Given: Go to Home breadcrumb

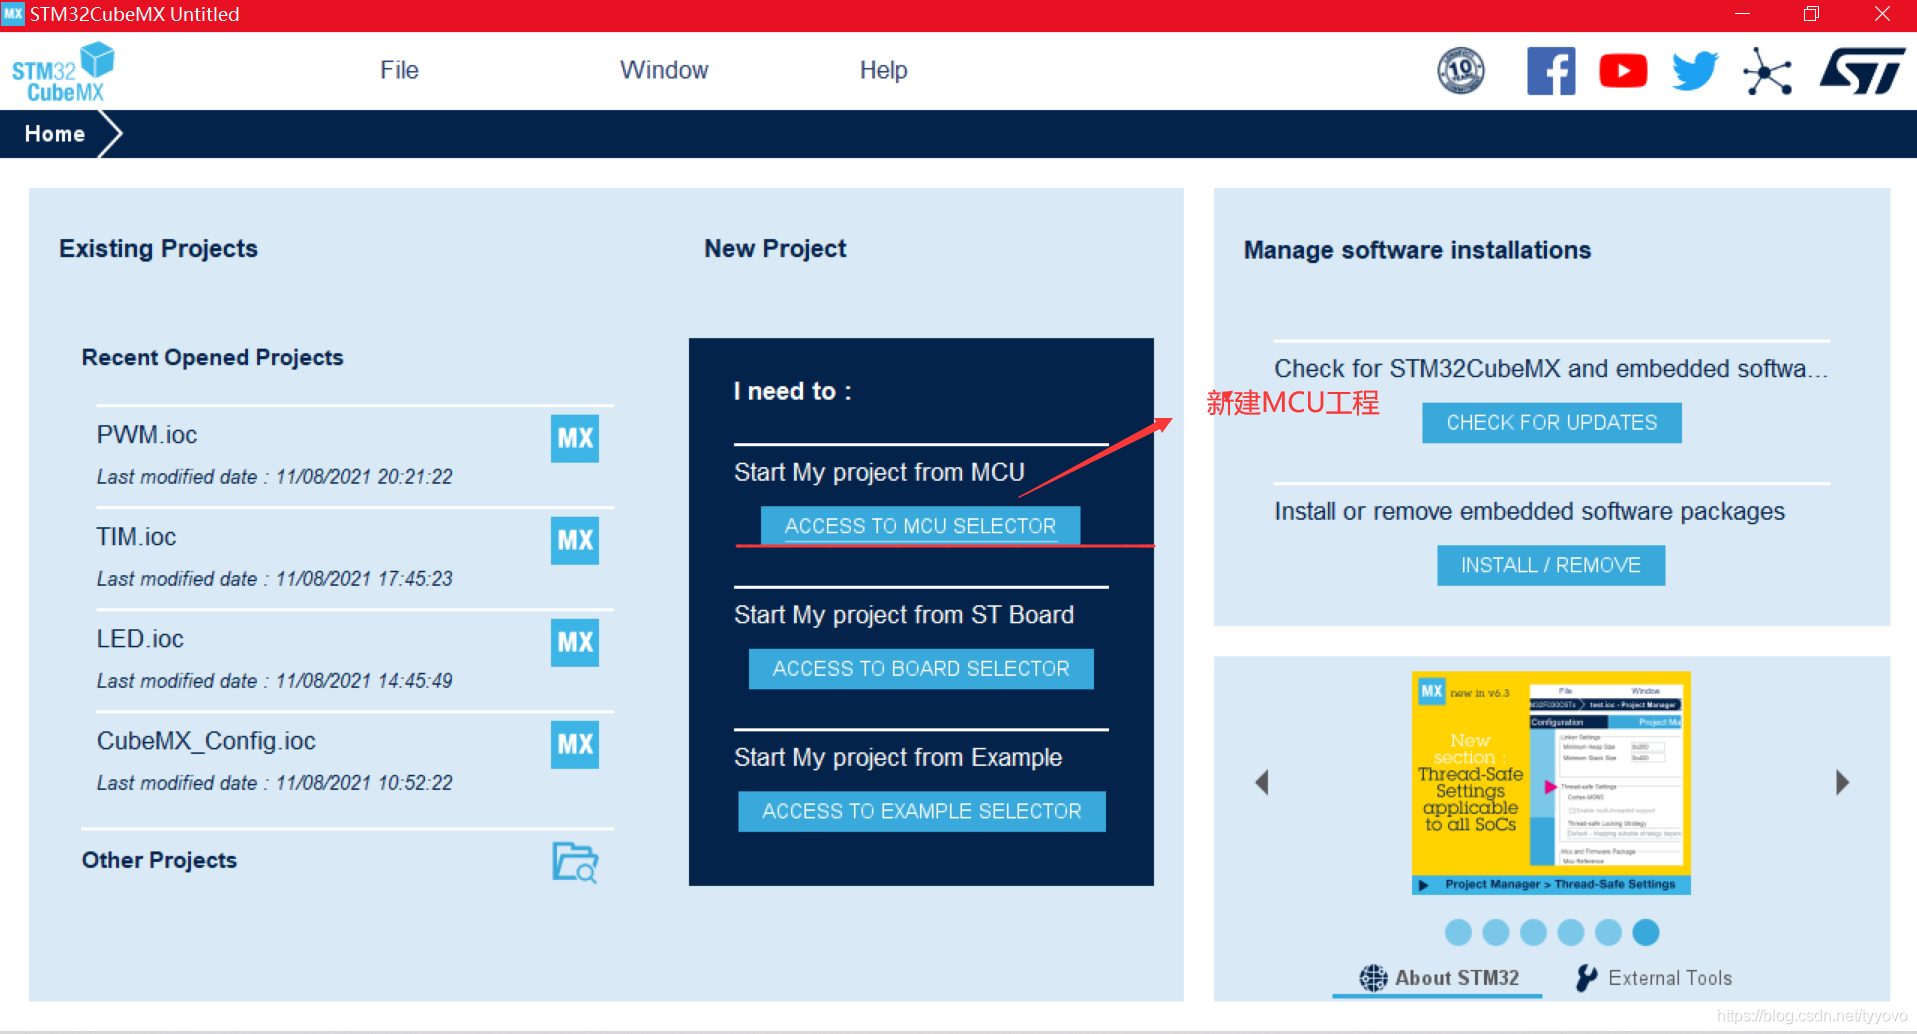Looking at the screenshot, I should coord(55,134).
